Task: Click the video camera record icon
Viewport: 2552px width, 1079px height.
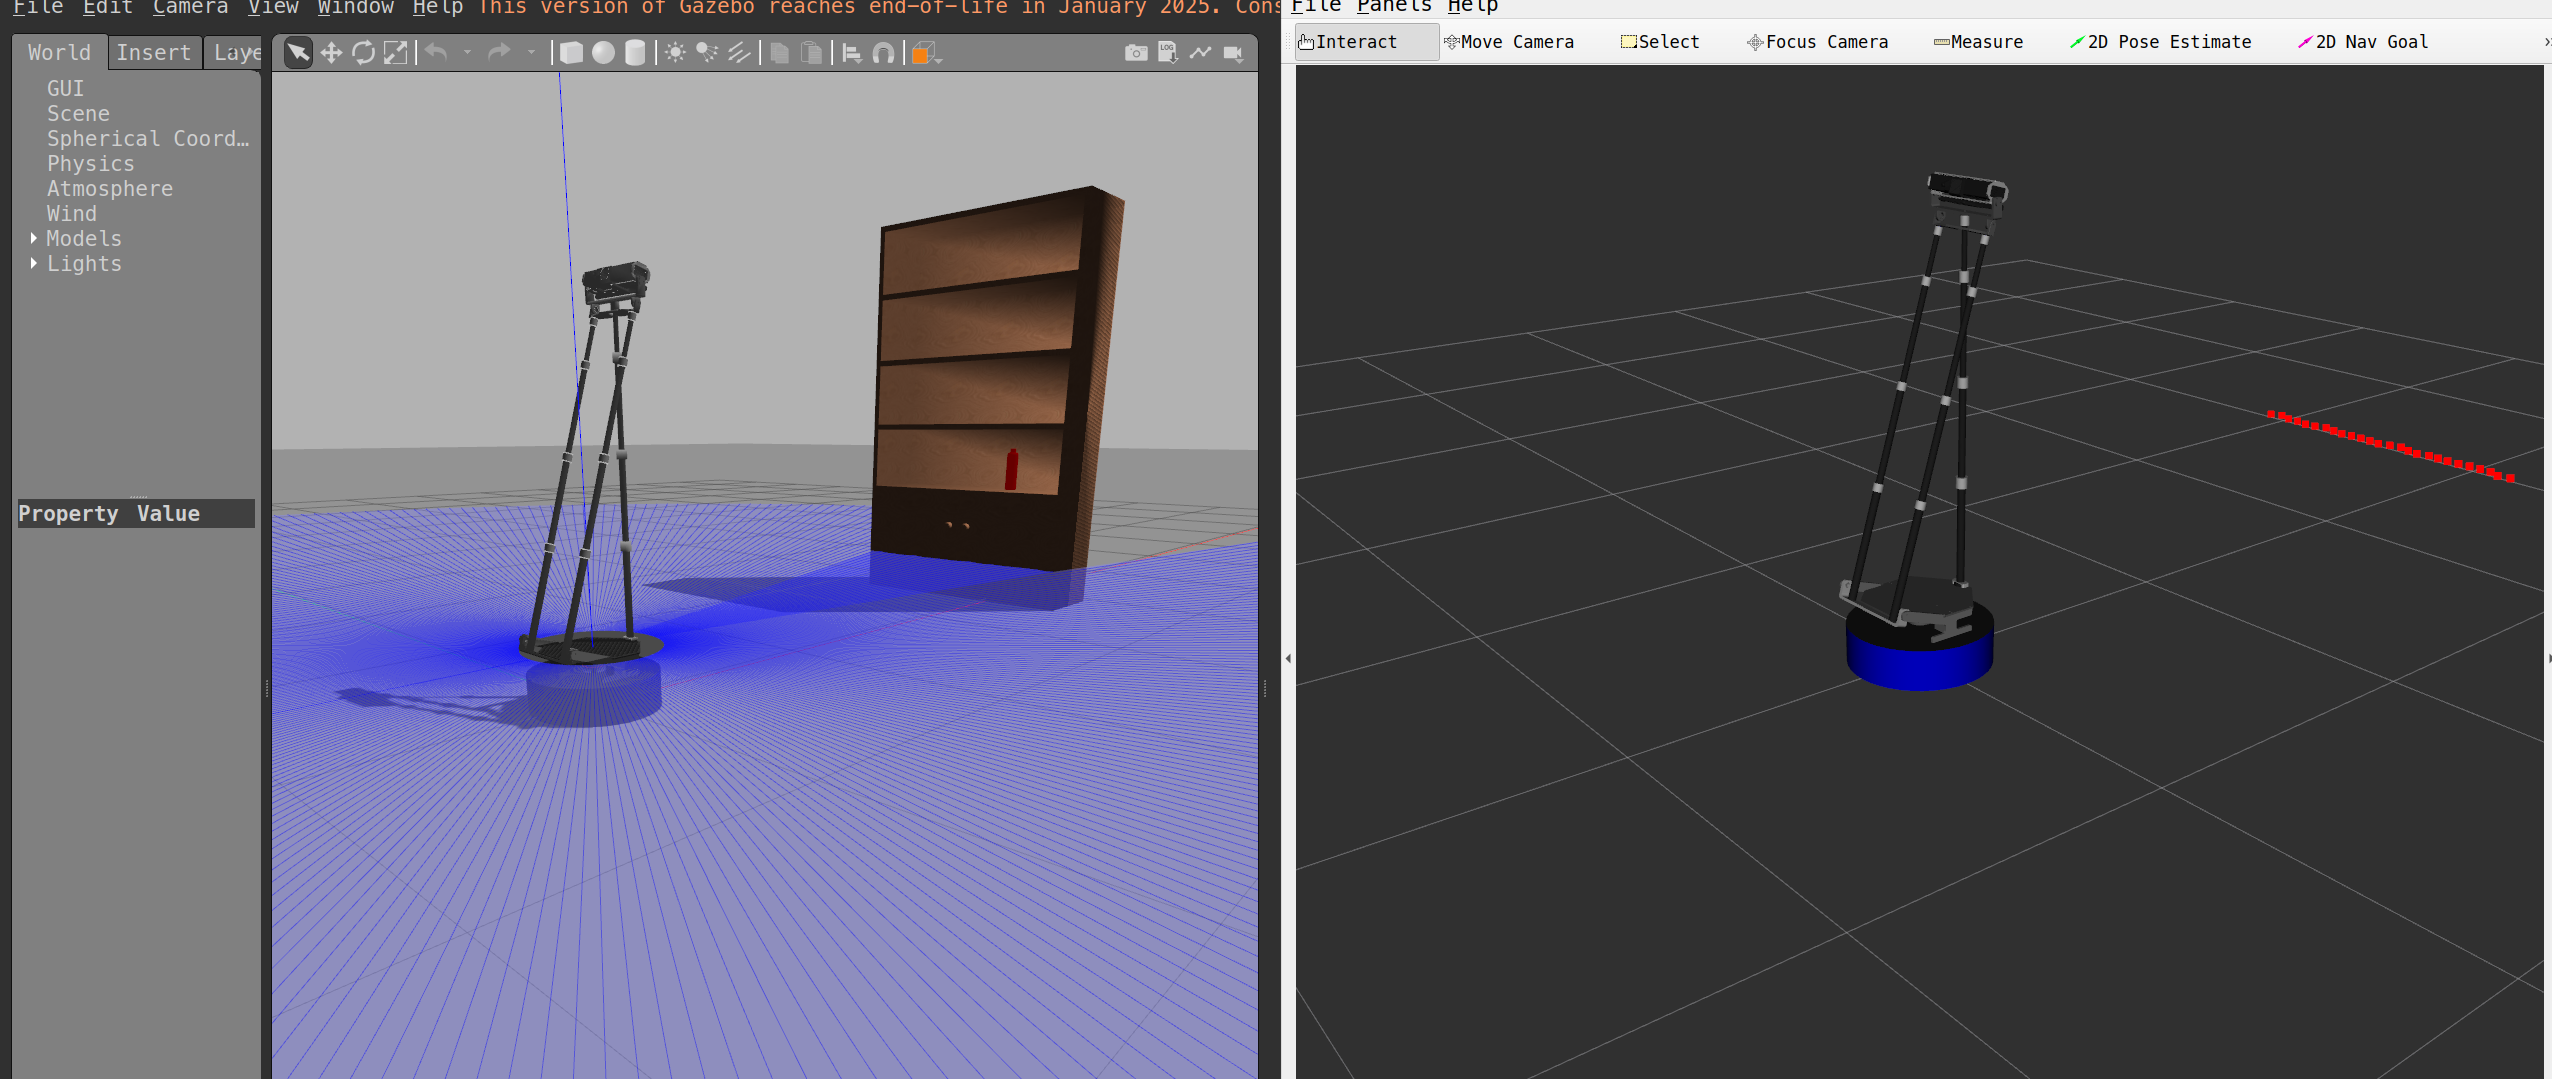Action: point(1234,53)
